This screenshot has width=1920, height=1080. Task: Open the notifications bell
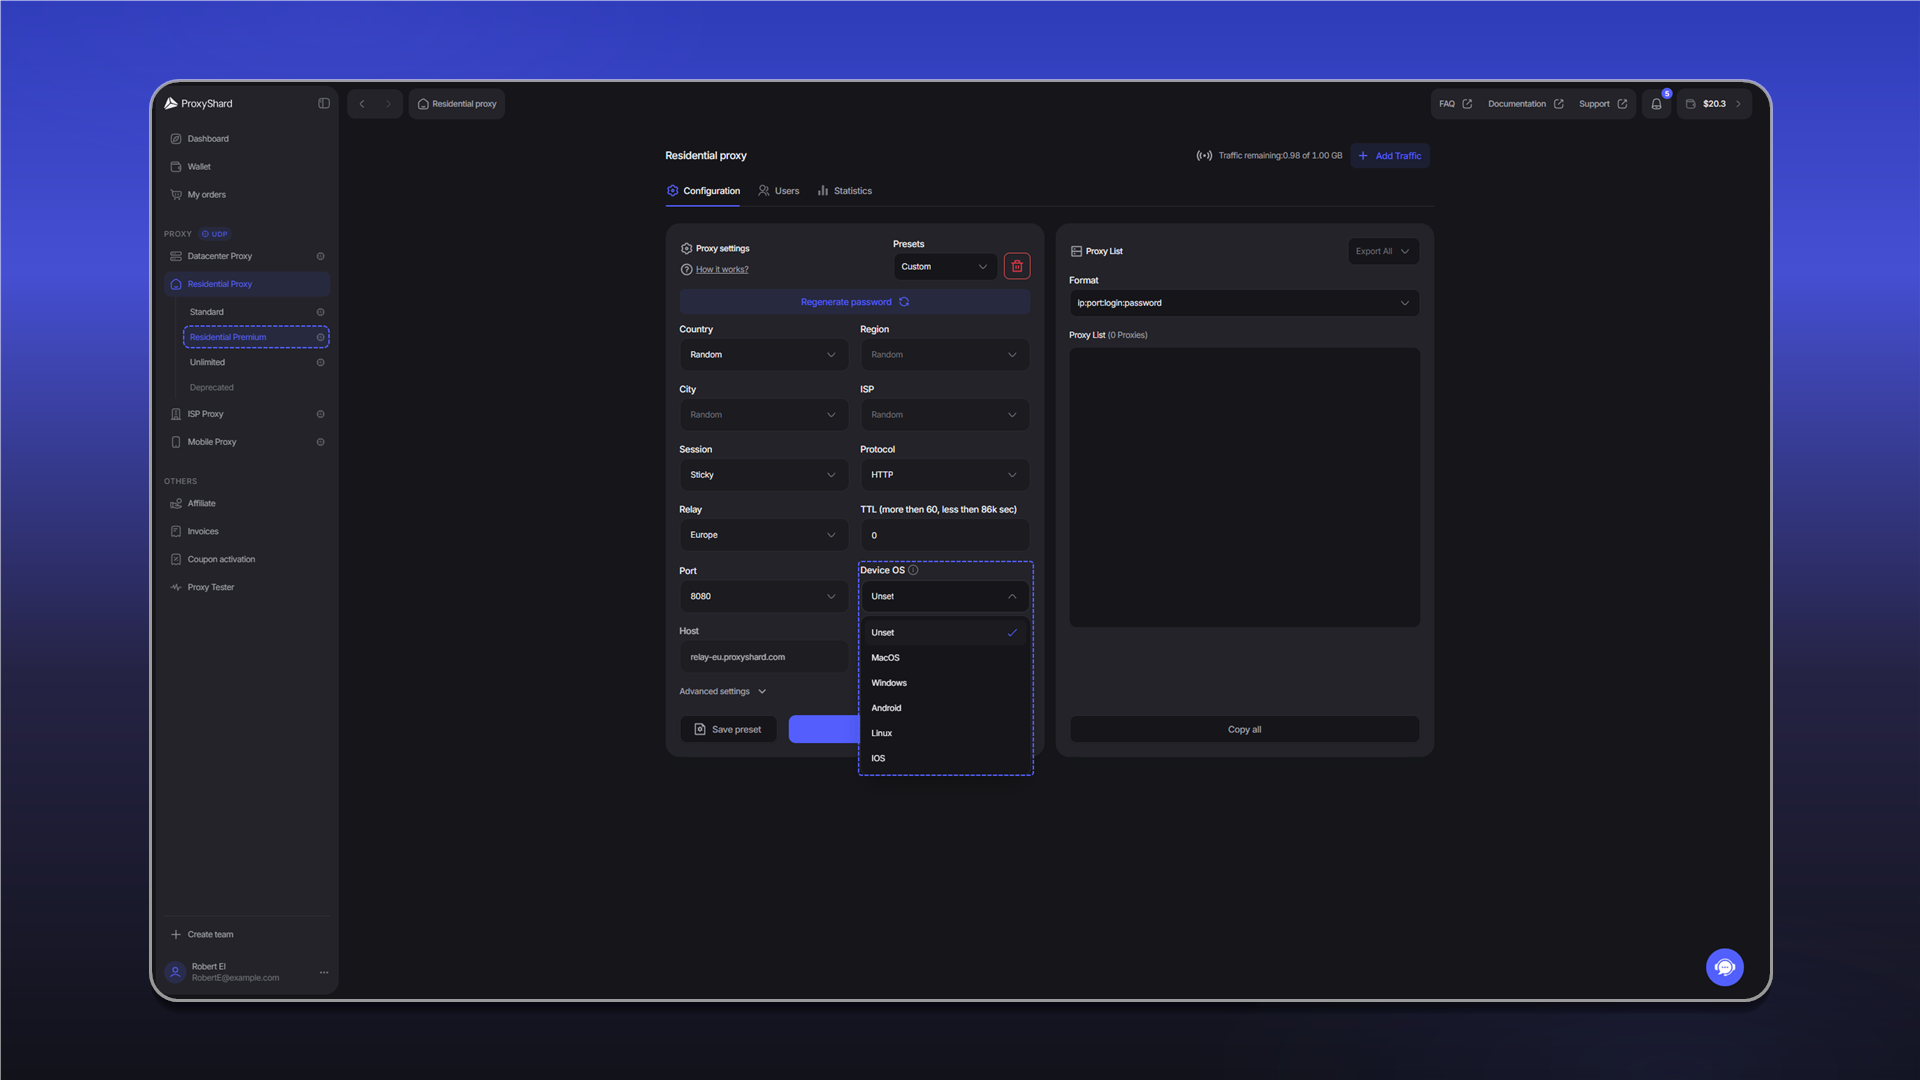coord(1656,104)
